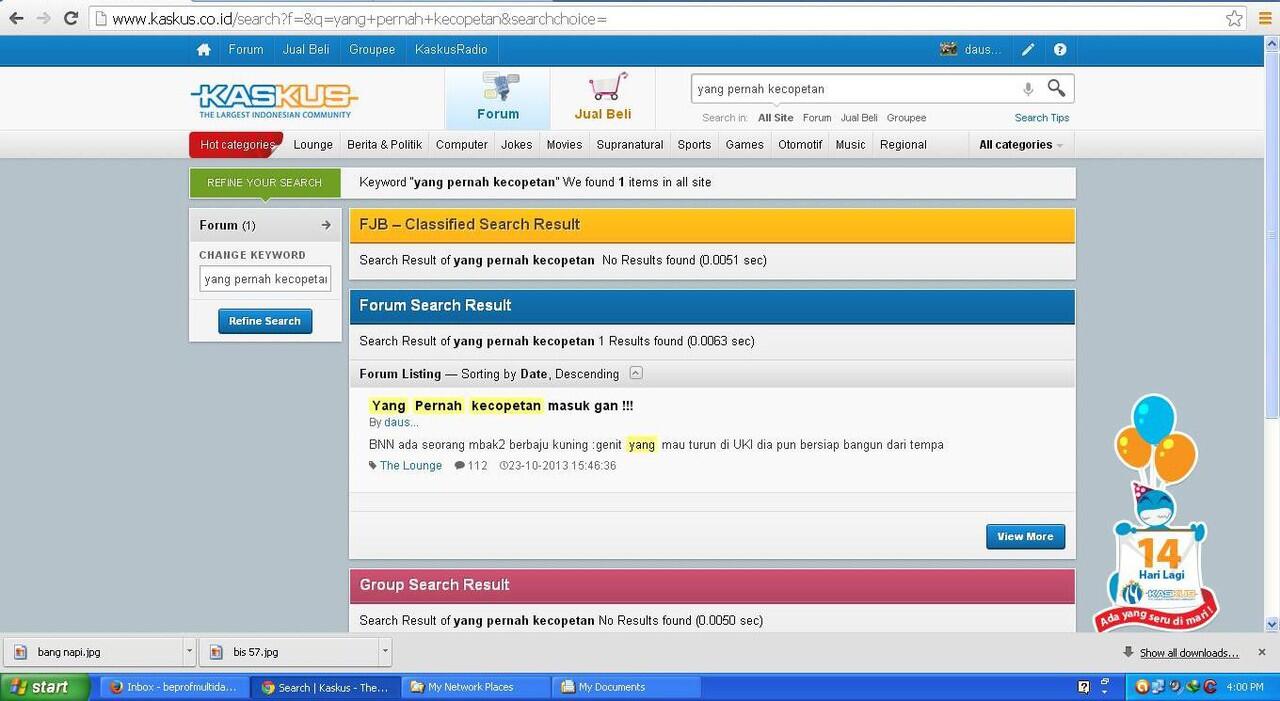1280x701 pixels.
Task: Open the Music category
Action: 851,145
